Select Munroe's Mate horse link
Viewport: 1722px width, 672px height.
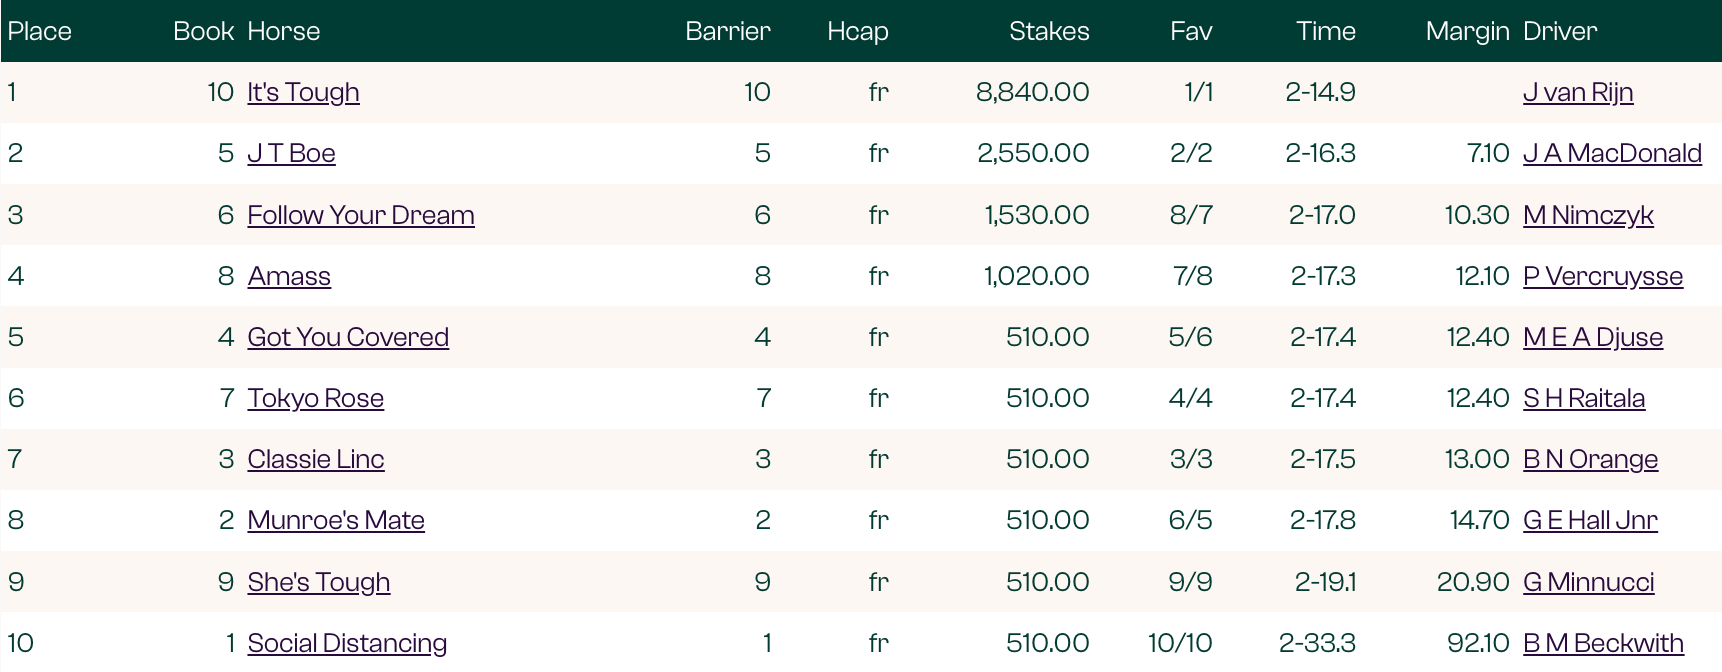(x=335, y=520)
